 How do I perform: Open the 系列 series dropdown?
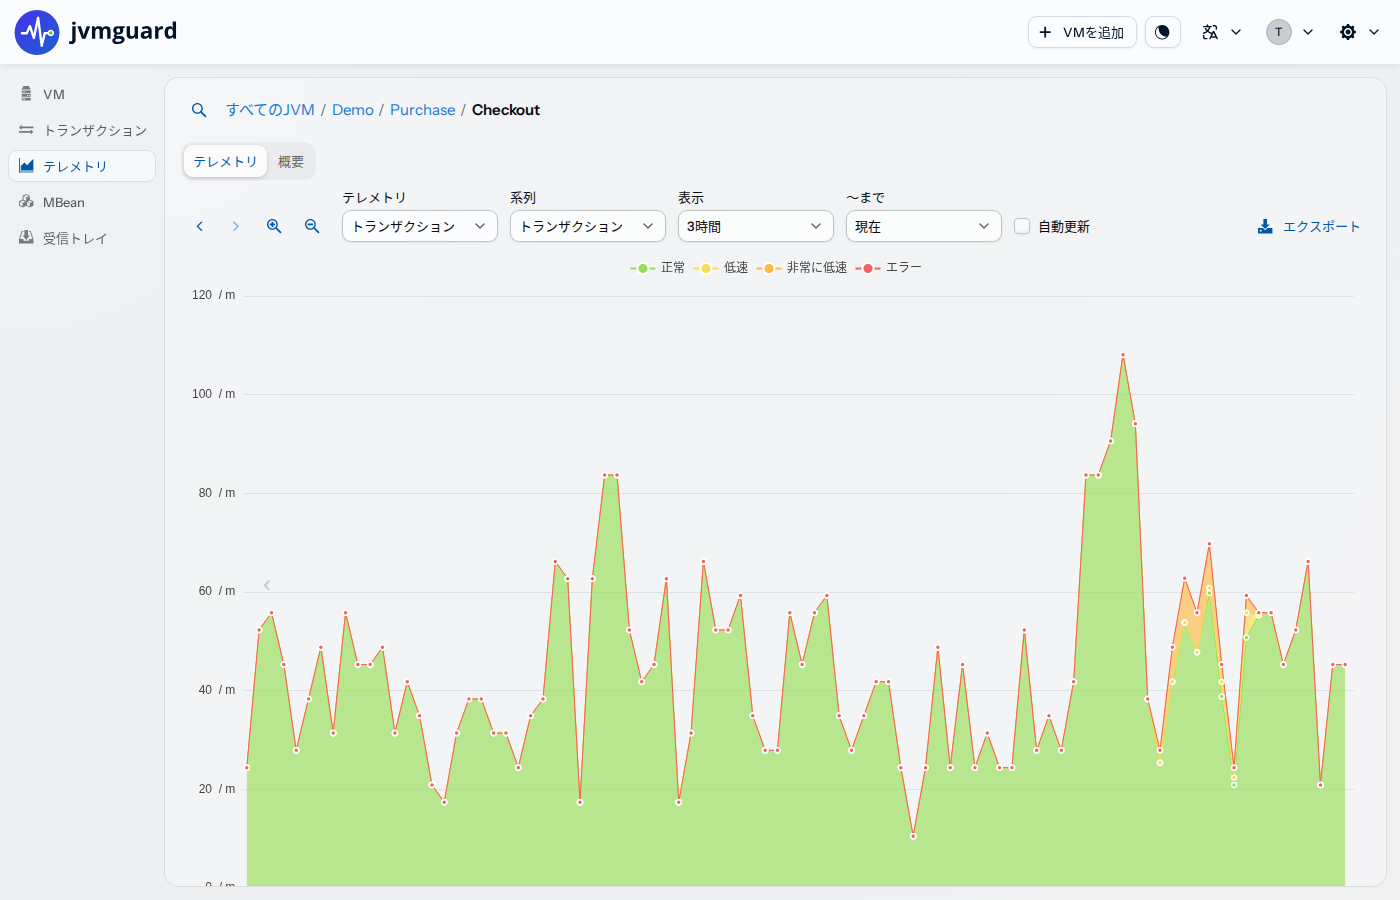pos(588,226)
